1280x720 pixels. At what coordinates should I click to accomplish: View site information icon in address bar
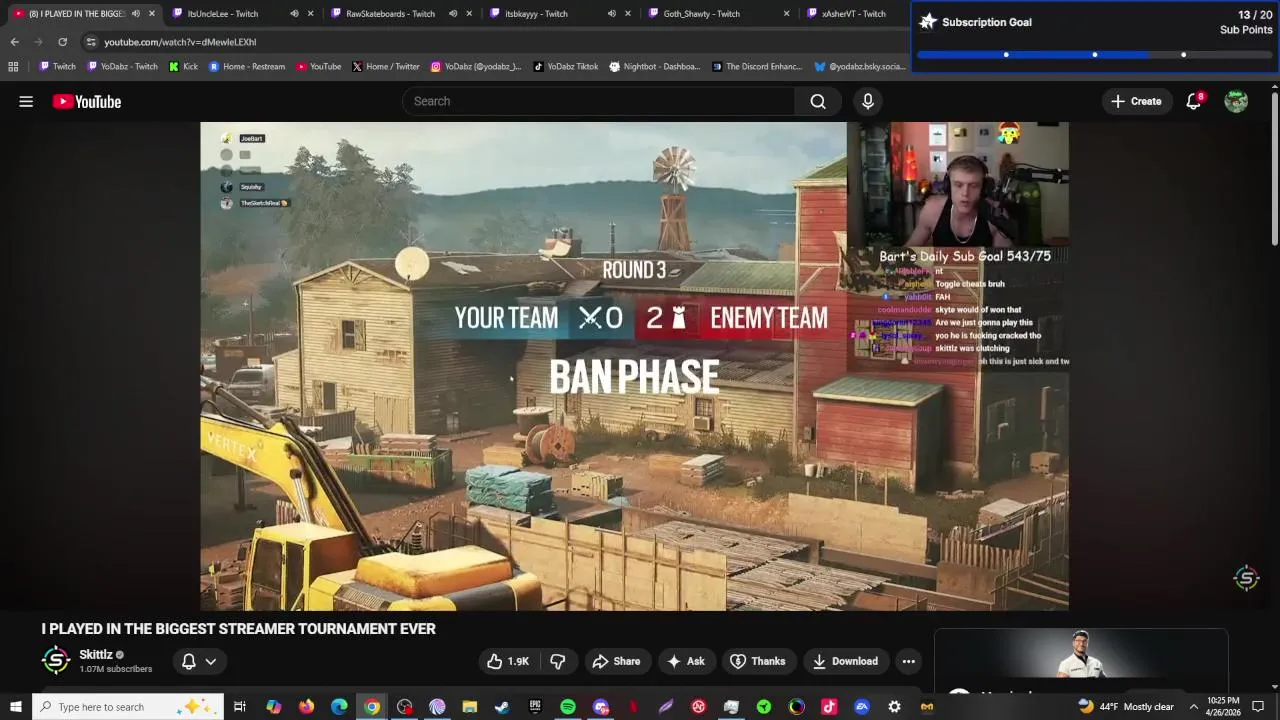tap(91, 42)
